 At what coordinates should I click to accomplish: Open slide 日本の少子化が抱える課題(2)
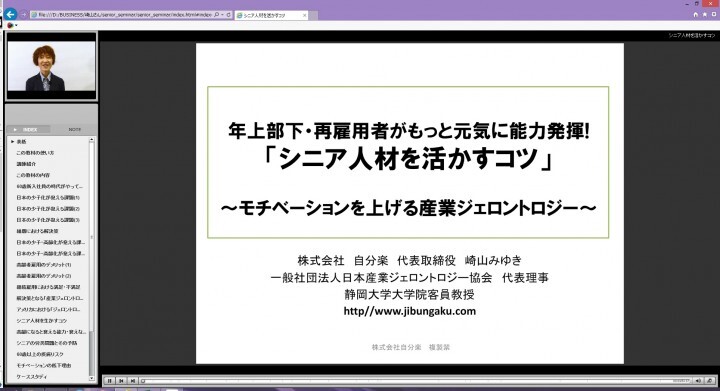click(x=48, y=208)
